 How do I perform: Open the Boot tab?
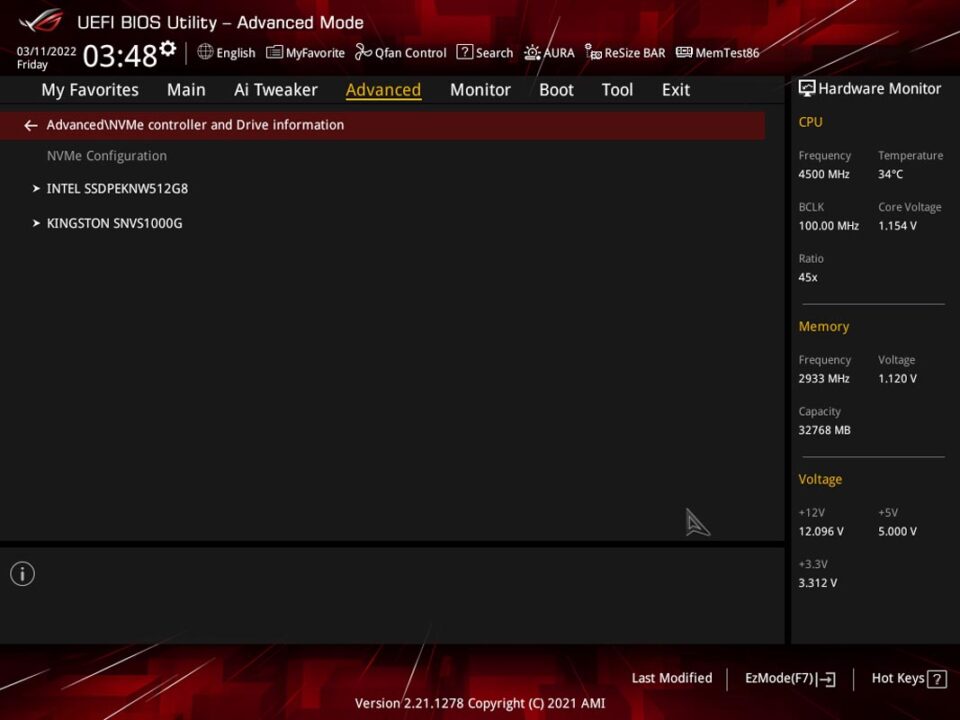pyautogui.click(x=557, y=90)
